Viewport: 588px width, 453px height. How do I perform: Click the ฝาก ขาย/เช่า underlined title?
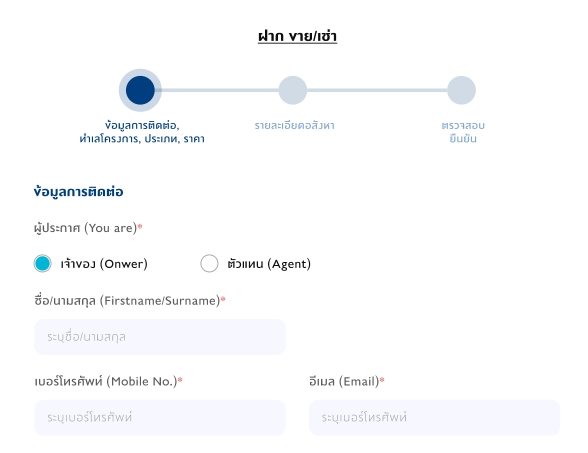(297, 36)
